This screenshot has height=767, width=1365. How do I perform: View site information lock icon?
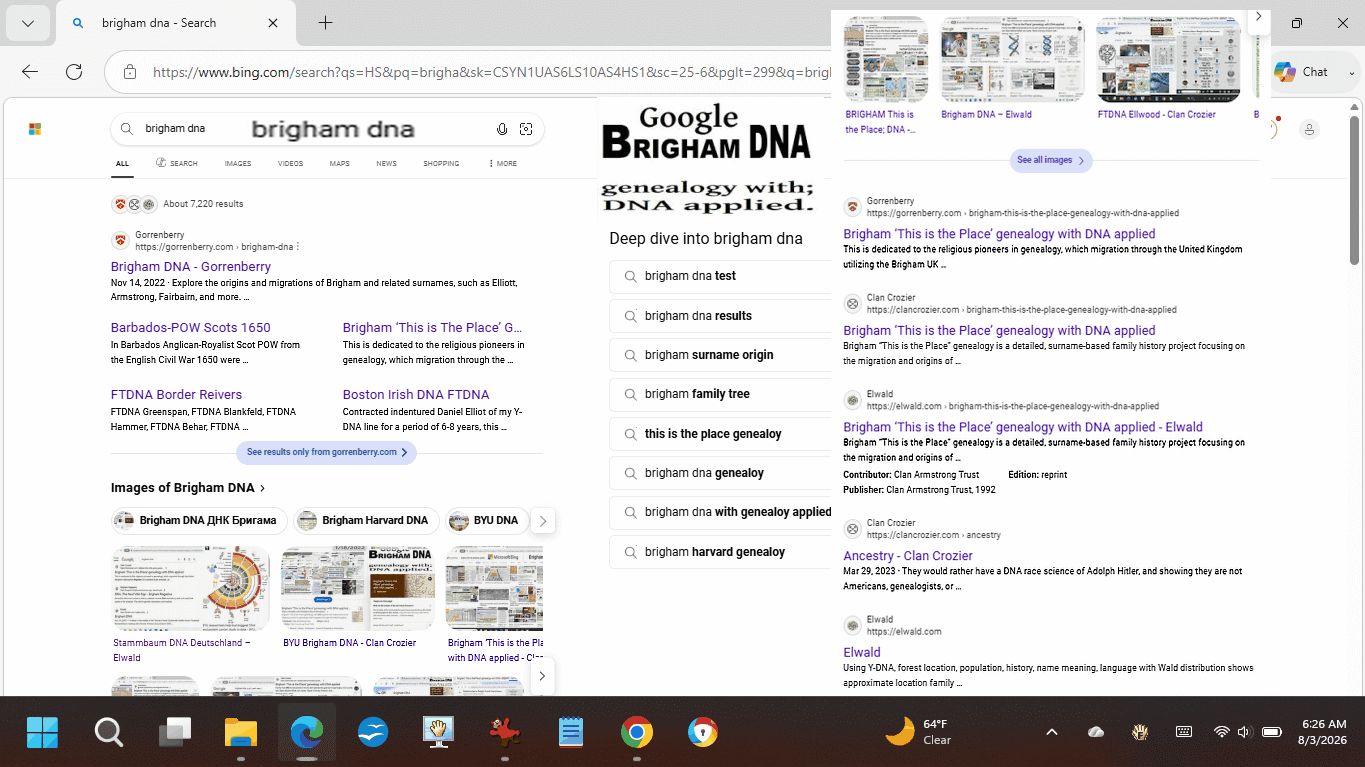[x=130, y=72]
